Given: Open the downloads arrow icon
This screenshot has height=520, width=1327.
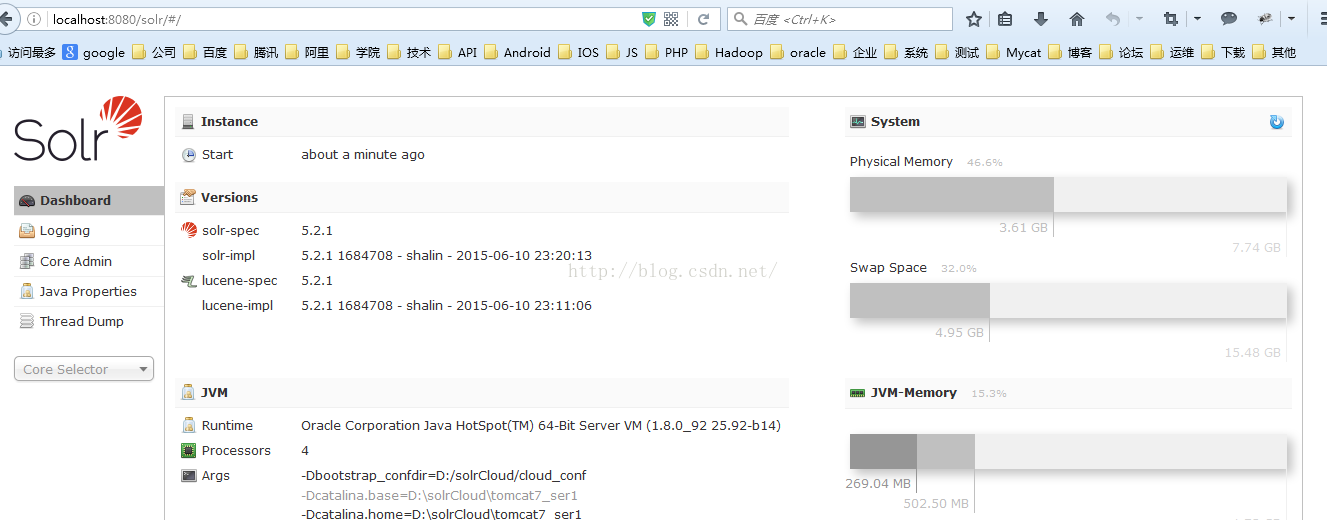Looking at the screenshot, I should click(1041, 19).
